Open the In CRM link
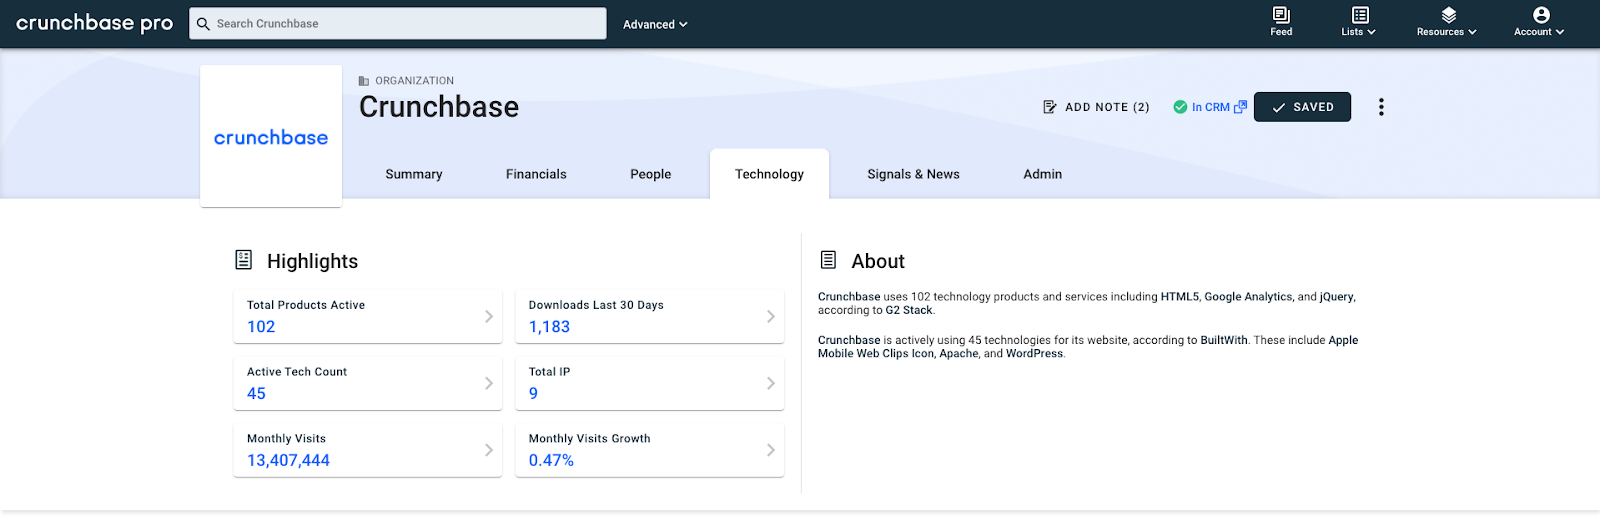Screen dimensions: 1600x526 (x=1210, y=107)
